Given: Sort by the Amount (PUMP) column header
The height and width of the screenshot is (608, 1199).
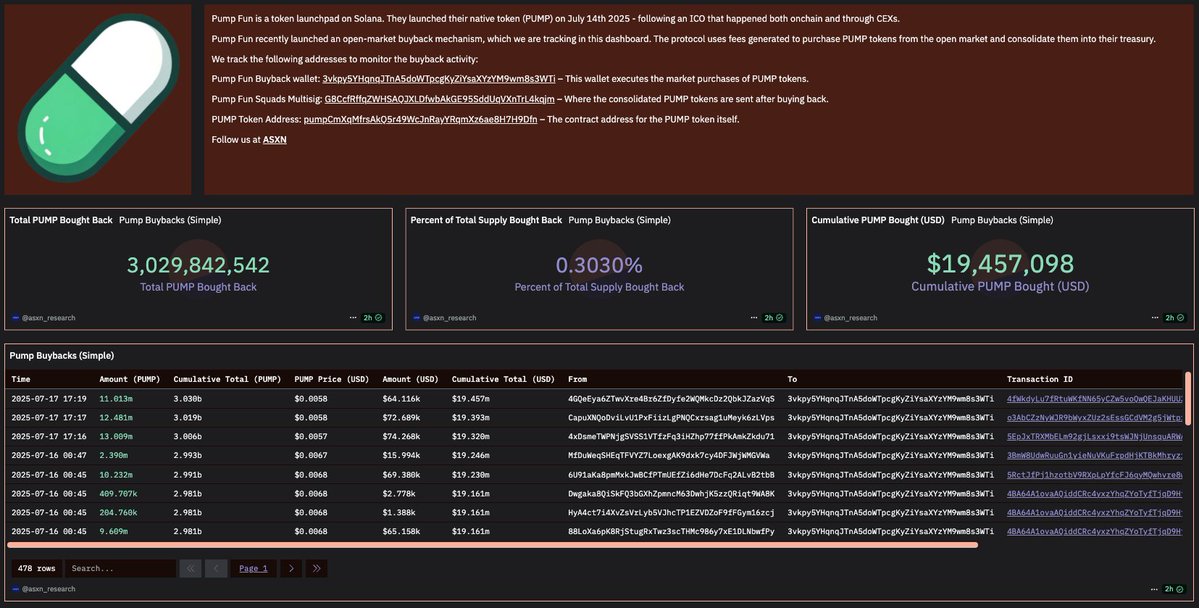Looking at the screenshot, I should (129, 379).
